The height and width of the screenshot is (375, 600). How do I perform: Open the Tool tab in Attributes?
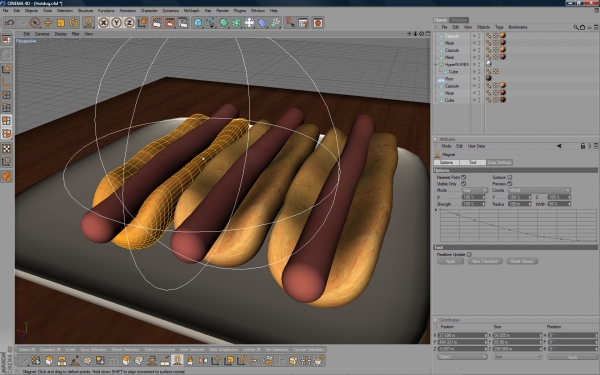[473, 163]
